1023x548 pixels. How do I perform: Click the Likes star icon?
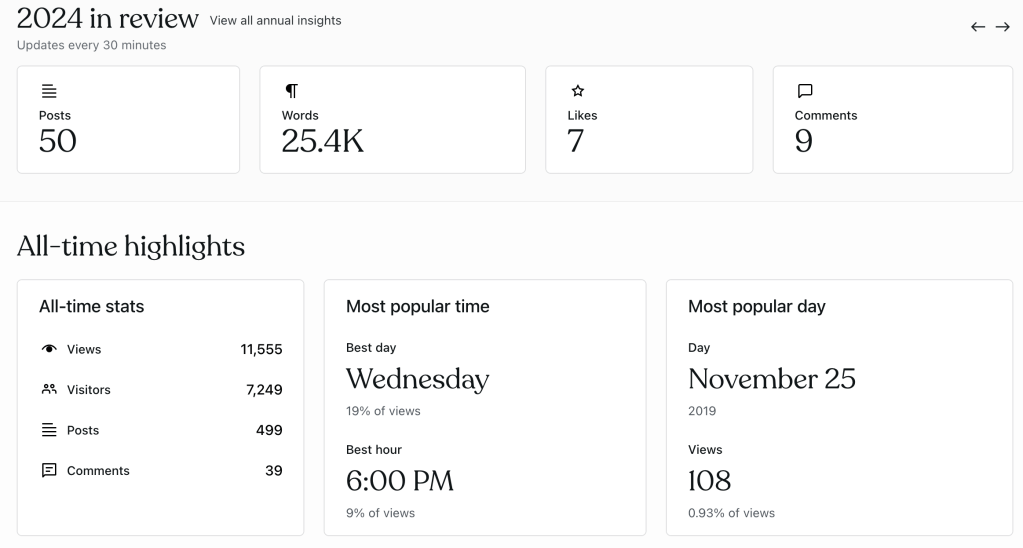pyautogui.click(x=576, y=91)
